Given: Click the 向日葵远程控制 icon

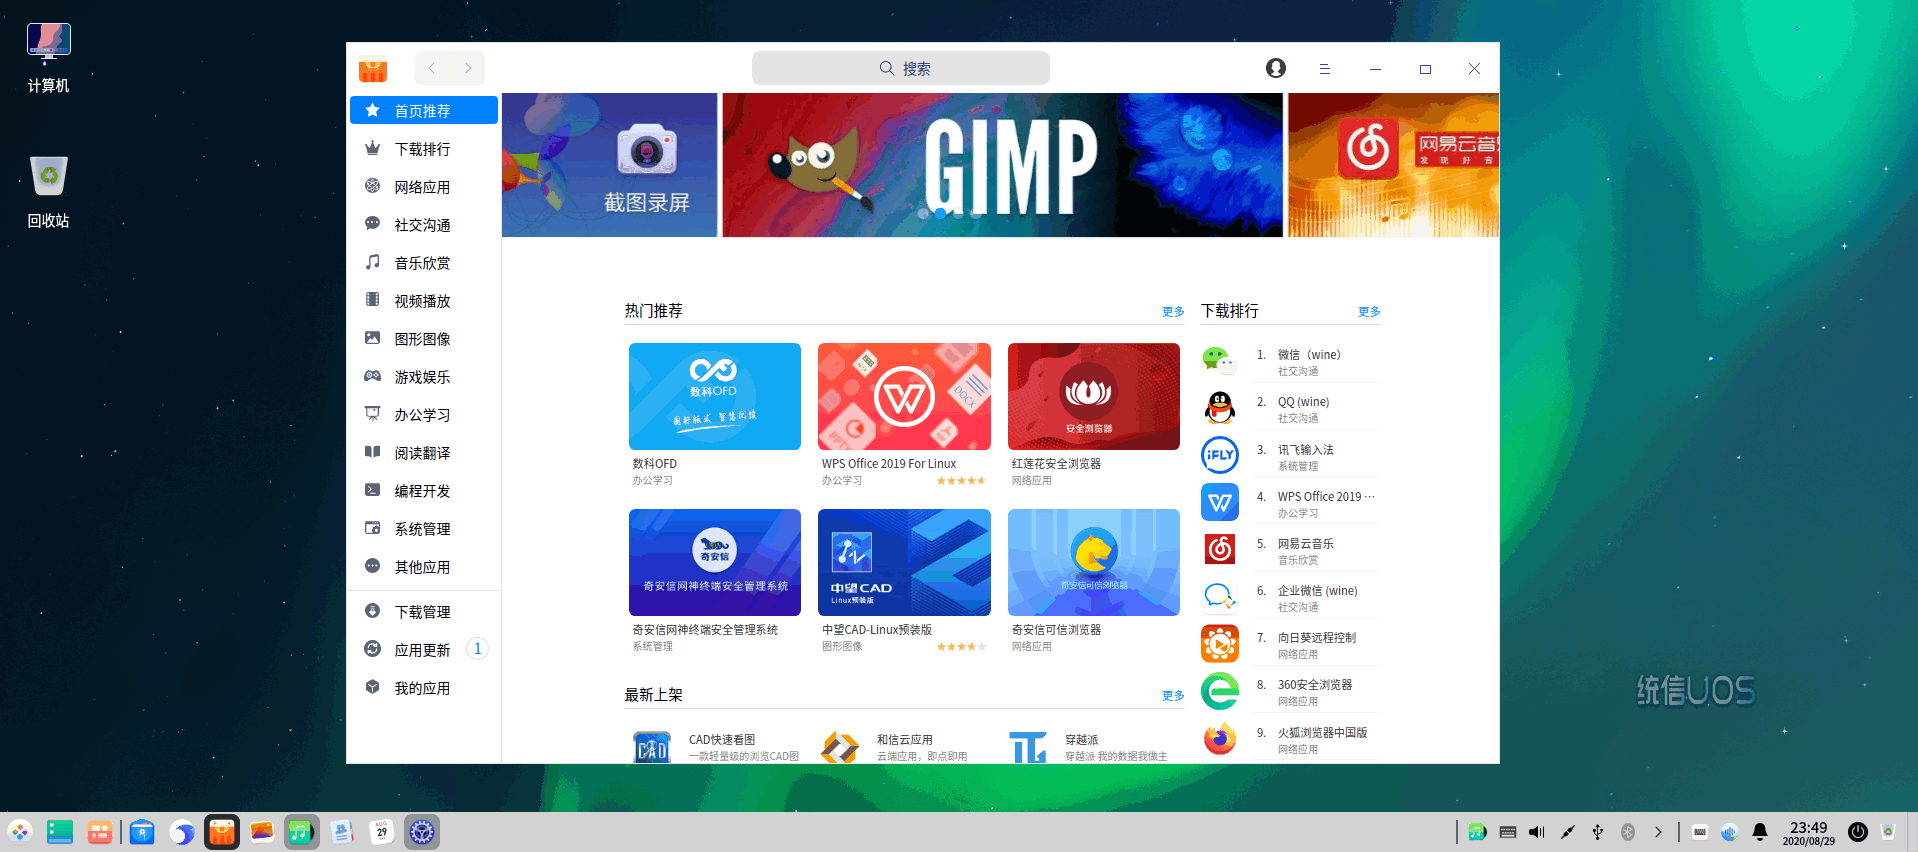Looking at the screenshot, I should click(x=1219, y=644).
